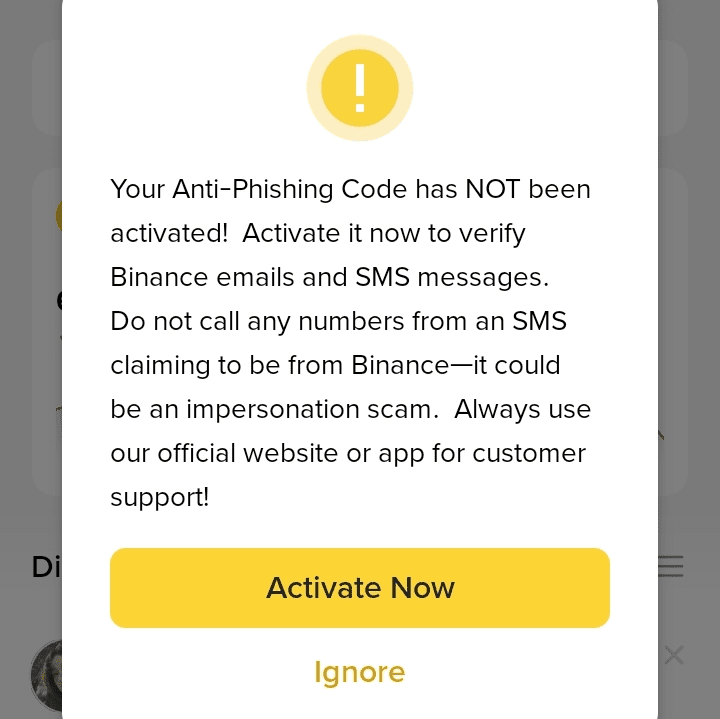
Task: Dismiss the warning with Ignore
Action: tap(359, 672)
